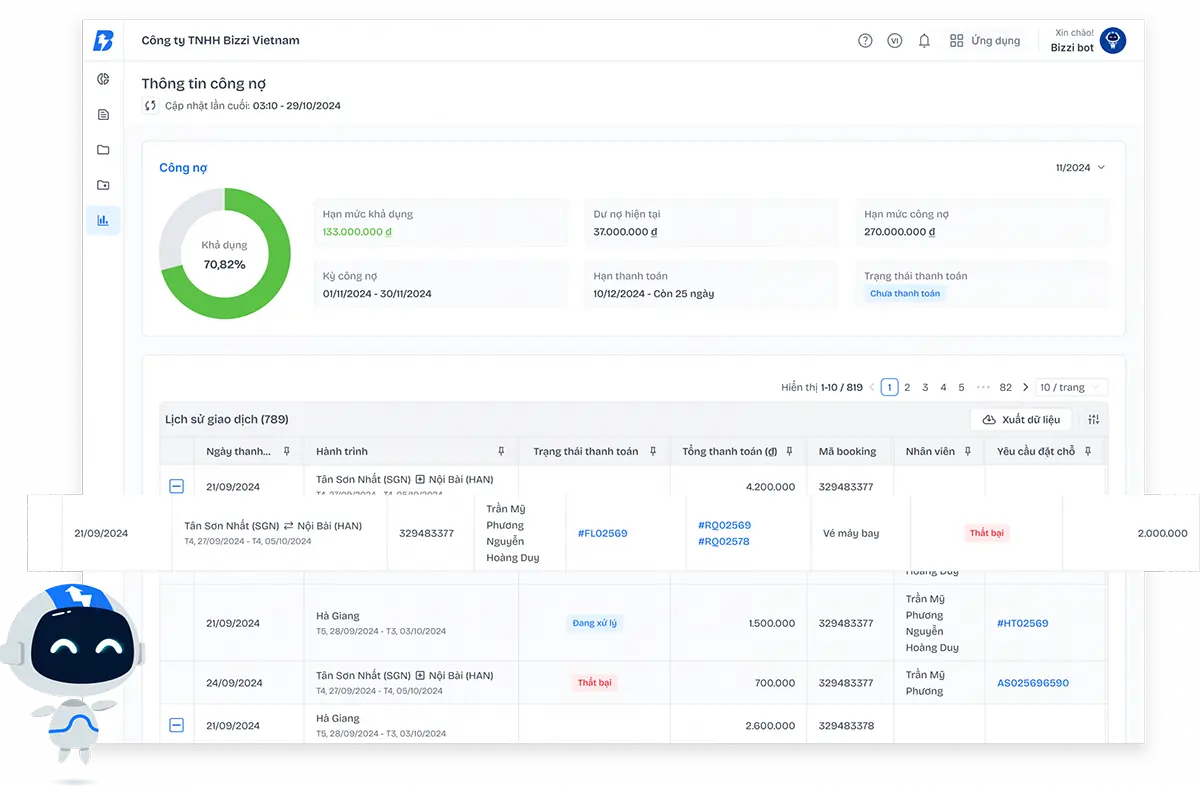Open the help question mark icon
The height and width of the screenshot is (787, 1200).
865,41
